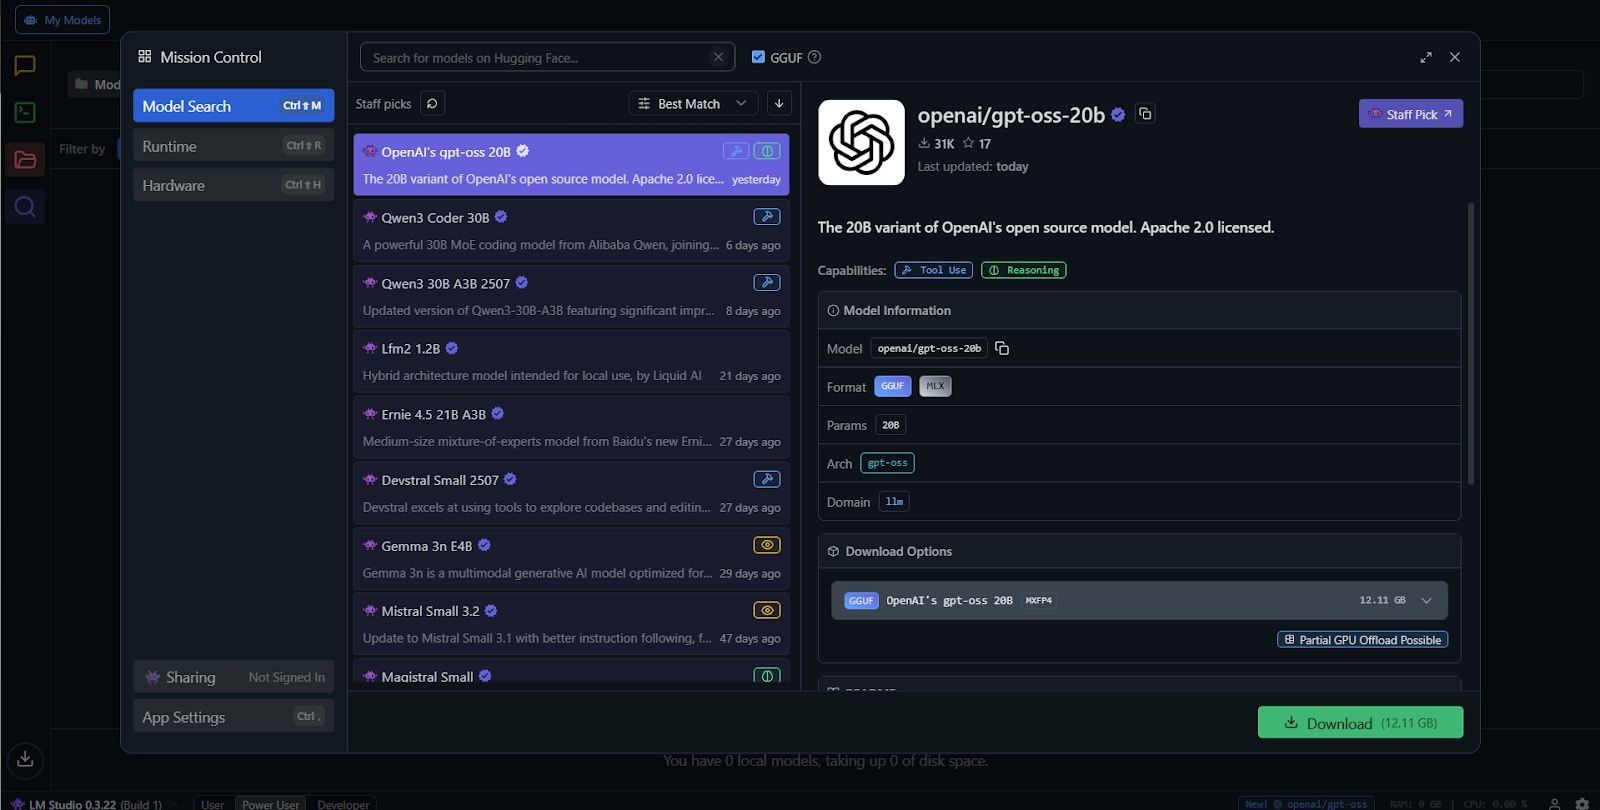Select the Gemma 3n E4B model
Viewport: 1600px width, 810px height.
click(x=571, y=559)
